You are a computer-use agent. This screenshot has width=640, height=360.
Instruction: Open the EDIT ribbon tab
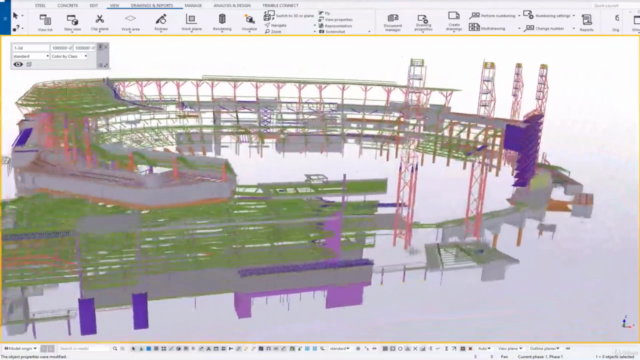pos(93,5)
